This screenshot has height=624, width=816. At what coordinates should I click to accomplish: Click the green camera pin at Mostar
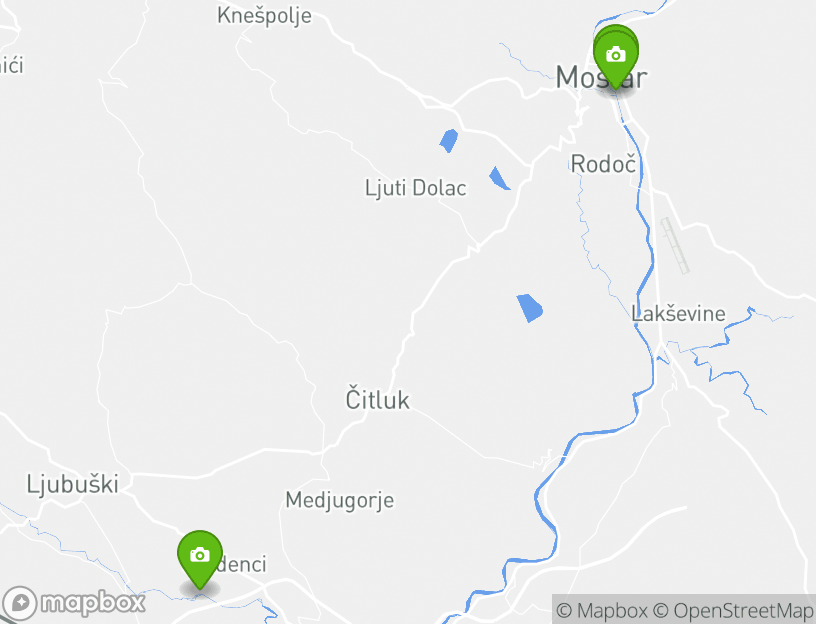pyautogui.click(x=616, y=56)
